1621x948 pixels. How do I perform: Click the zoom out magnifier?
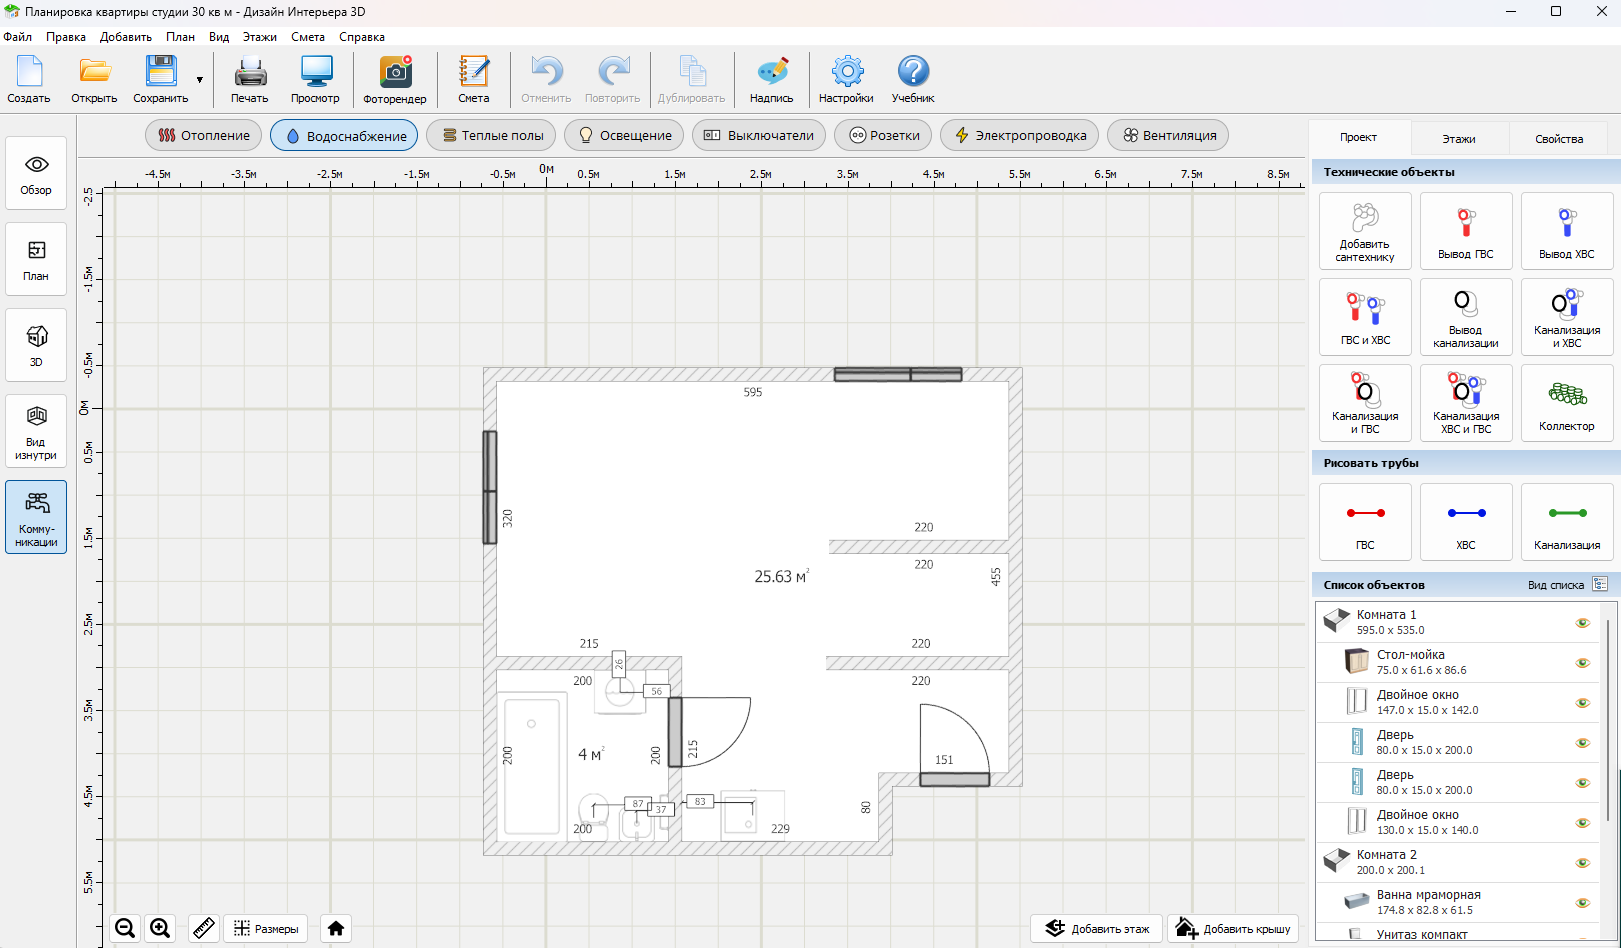pyautogui.click(x=125, y=928)
